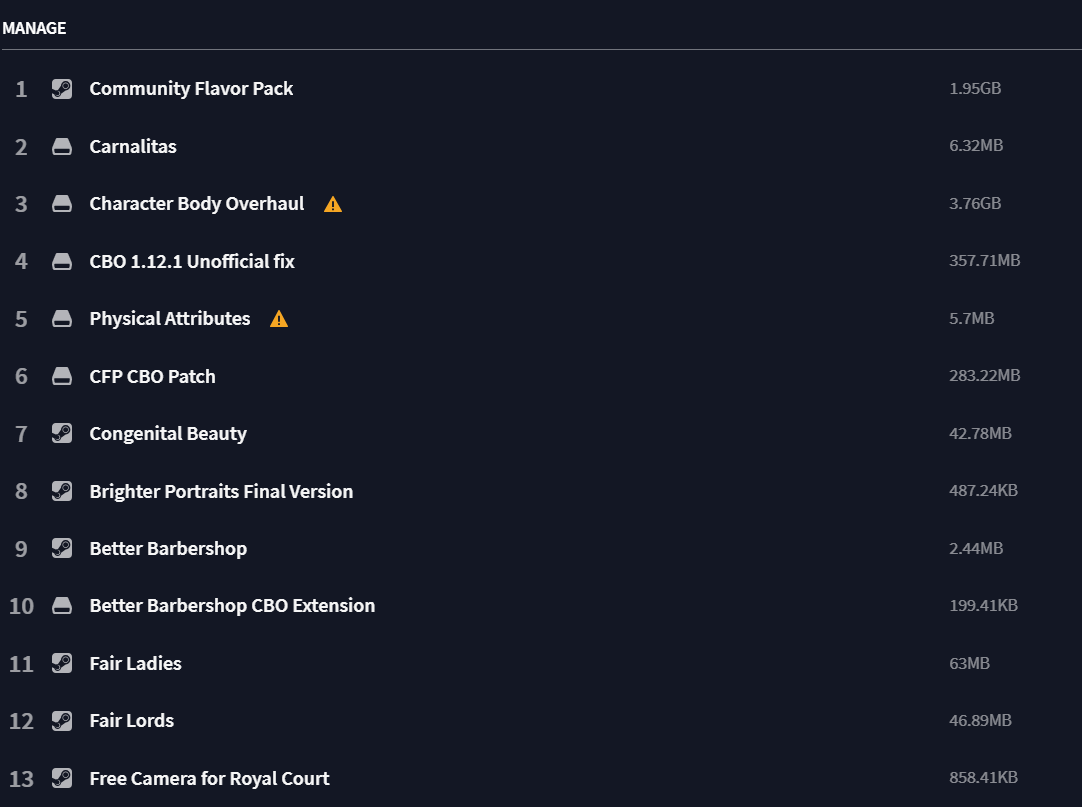Click load order number 1
Viewport: 1082px width, 807px height.
pos(21,89)
